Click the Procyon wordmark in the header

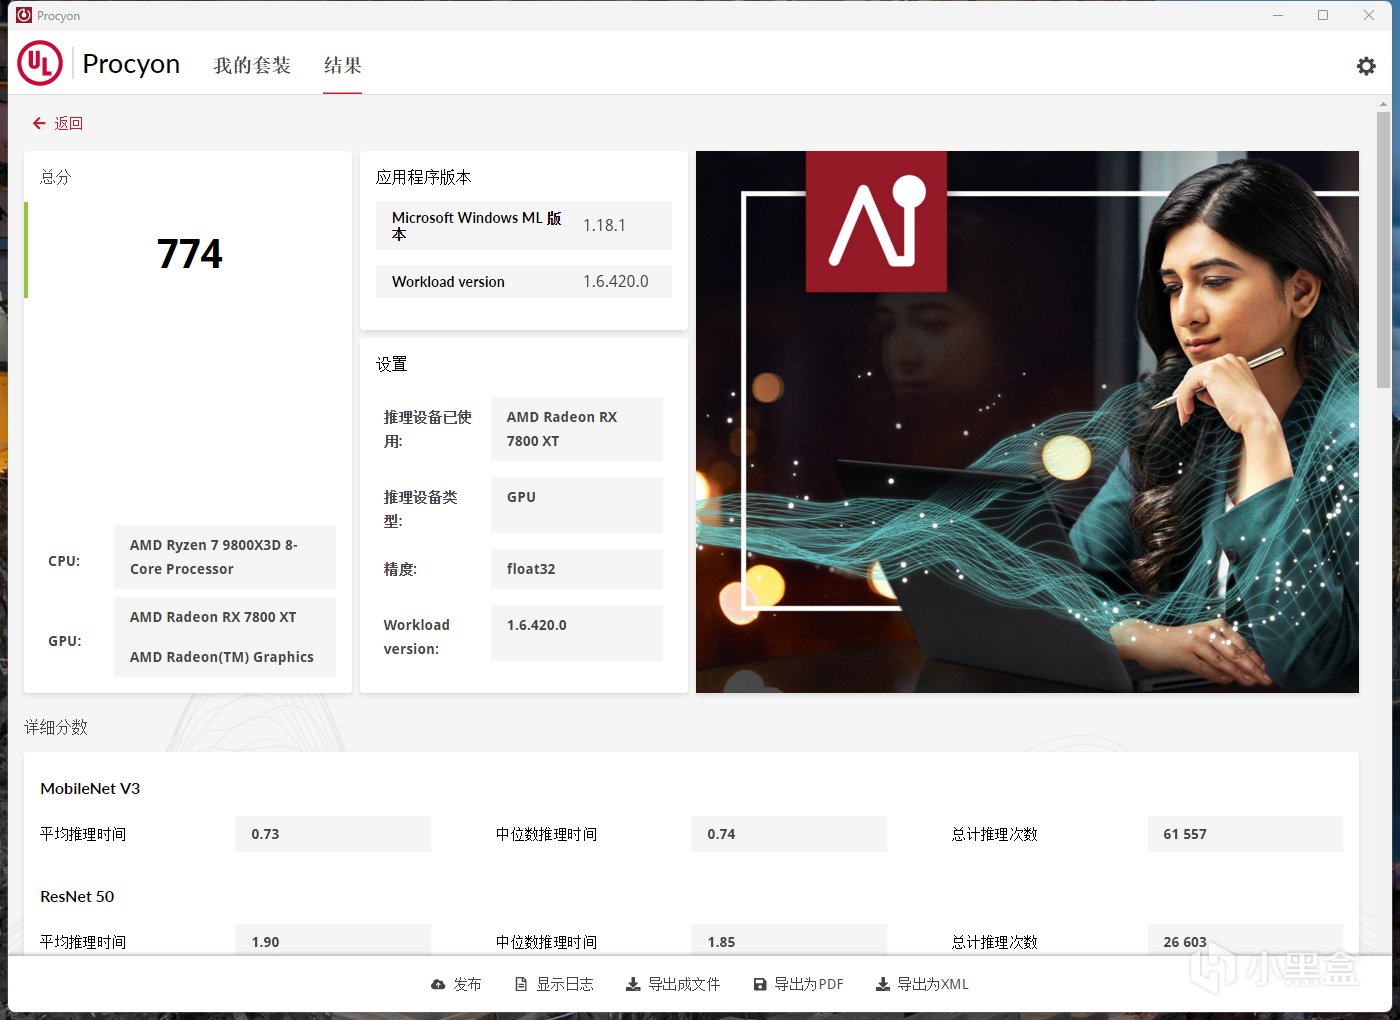point(131,64)
